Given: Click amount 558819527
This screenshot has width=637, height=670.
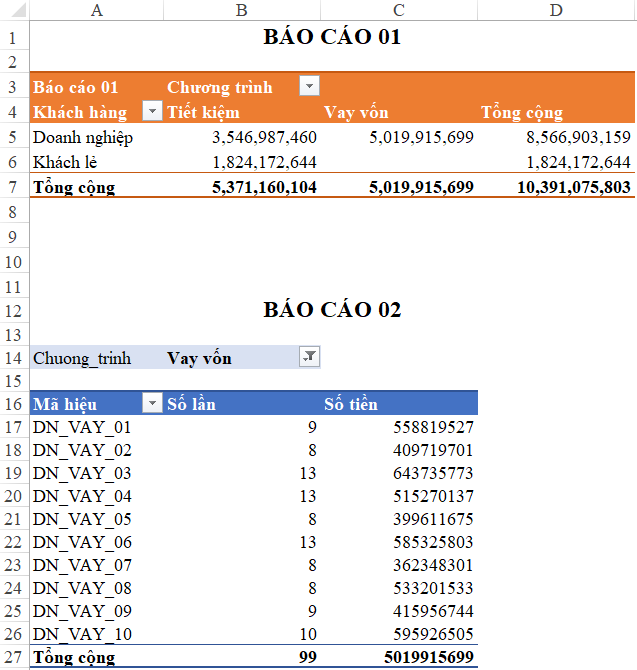Looking at the screenshot, I should coord(433,427).
